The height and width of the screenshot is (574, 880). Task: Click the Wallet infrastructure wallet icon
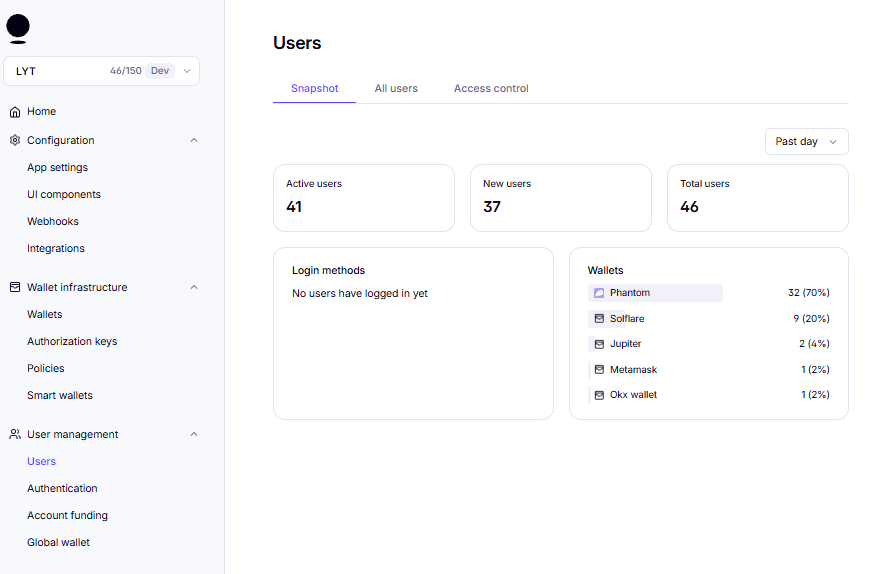click(x=15, y=287)
